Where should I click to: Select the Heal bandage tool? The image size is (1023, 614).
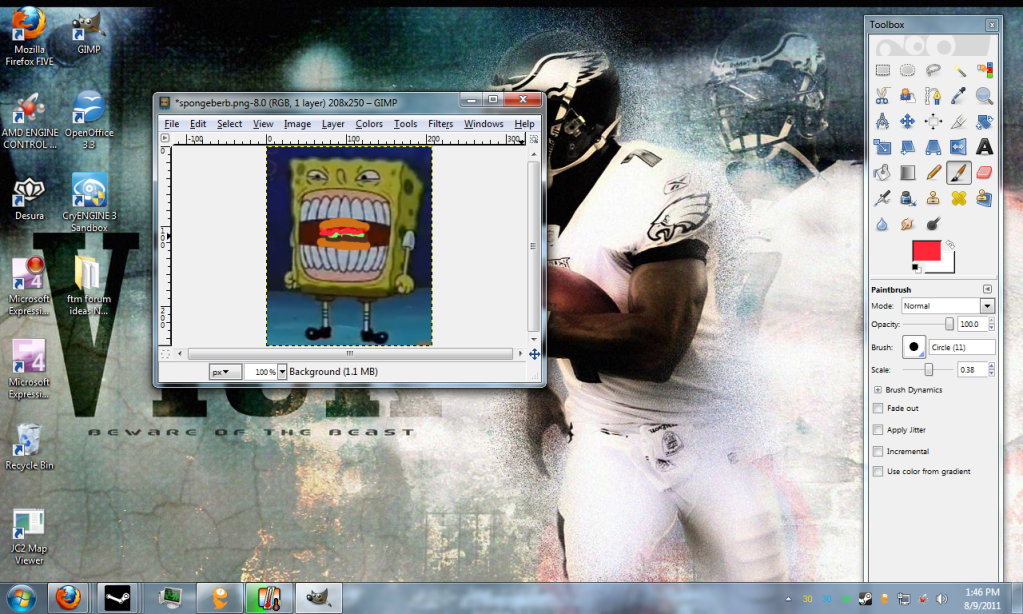click(958, 198)
